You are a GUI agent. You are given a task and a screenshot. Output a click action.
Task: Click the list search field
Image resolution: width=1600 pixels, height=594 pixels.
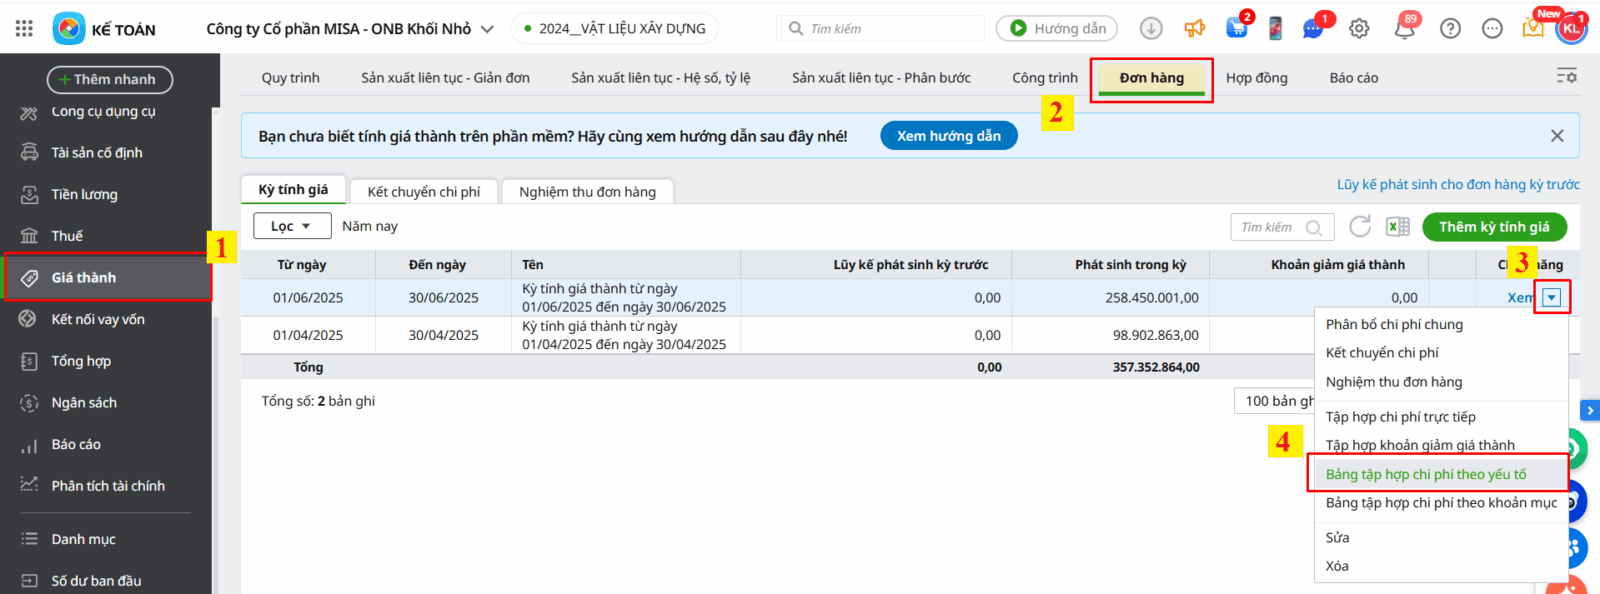(x=1270, y=227)
